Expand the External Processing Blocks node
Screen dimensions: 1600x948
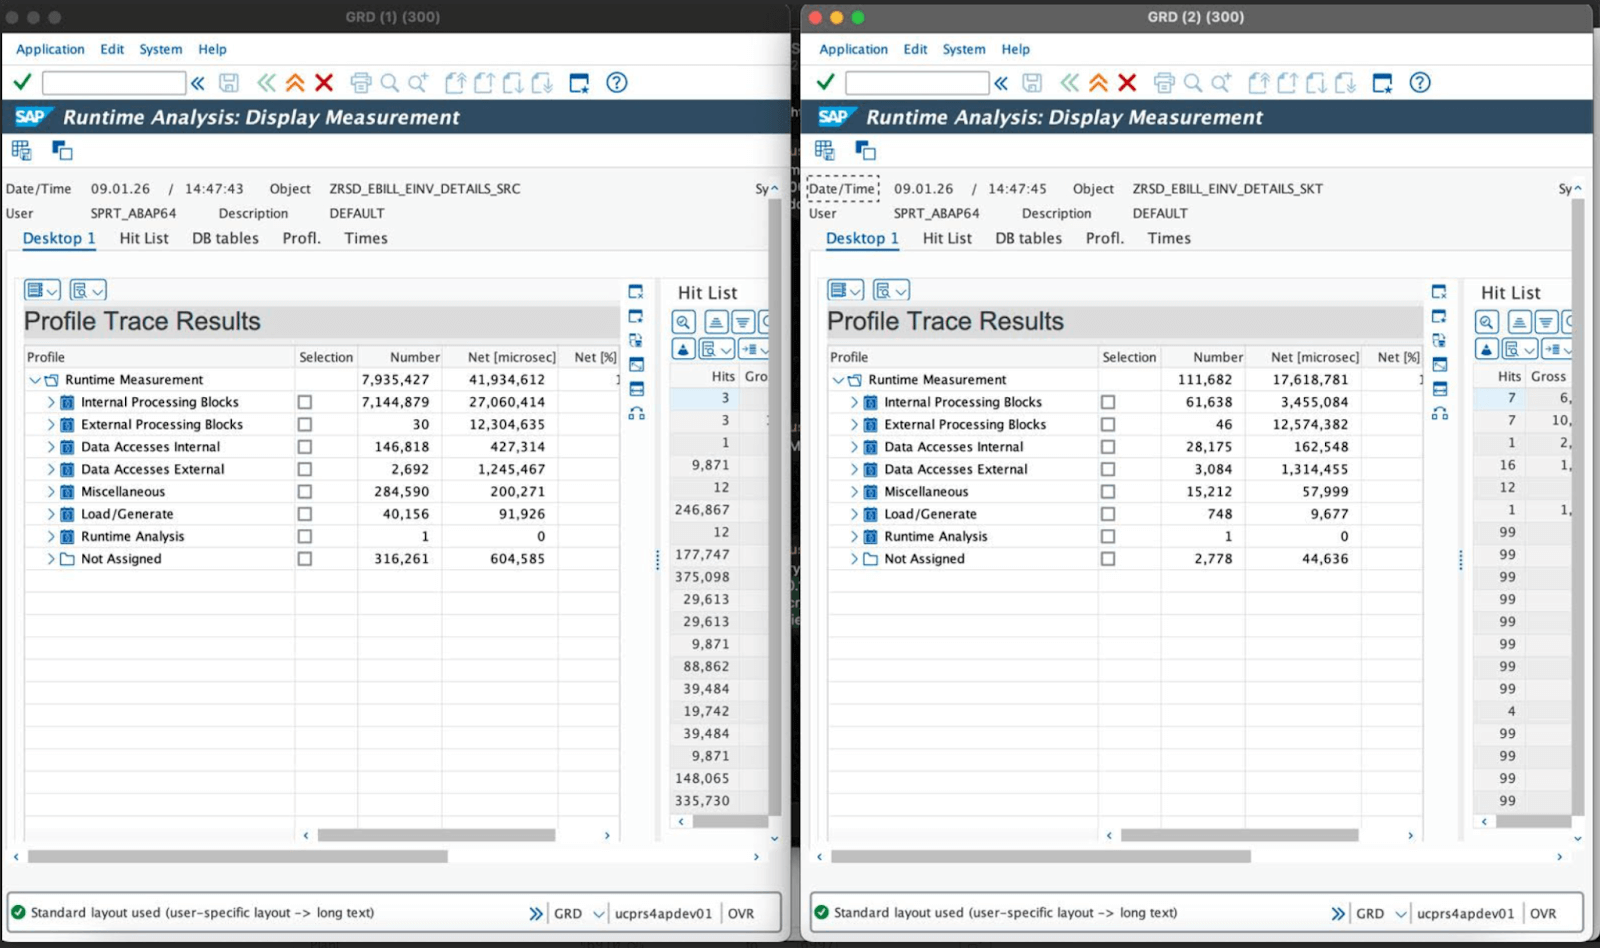51,424
